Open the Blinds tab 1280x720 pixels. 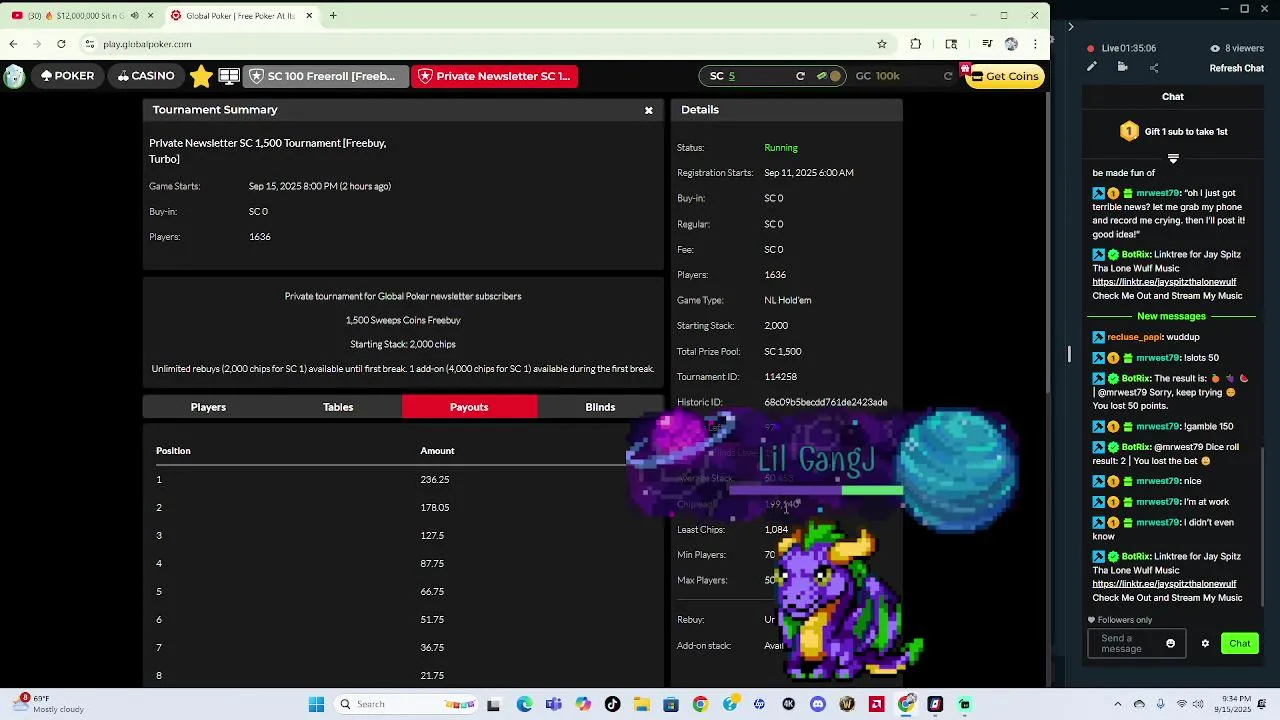pos(600,407)
